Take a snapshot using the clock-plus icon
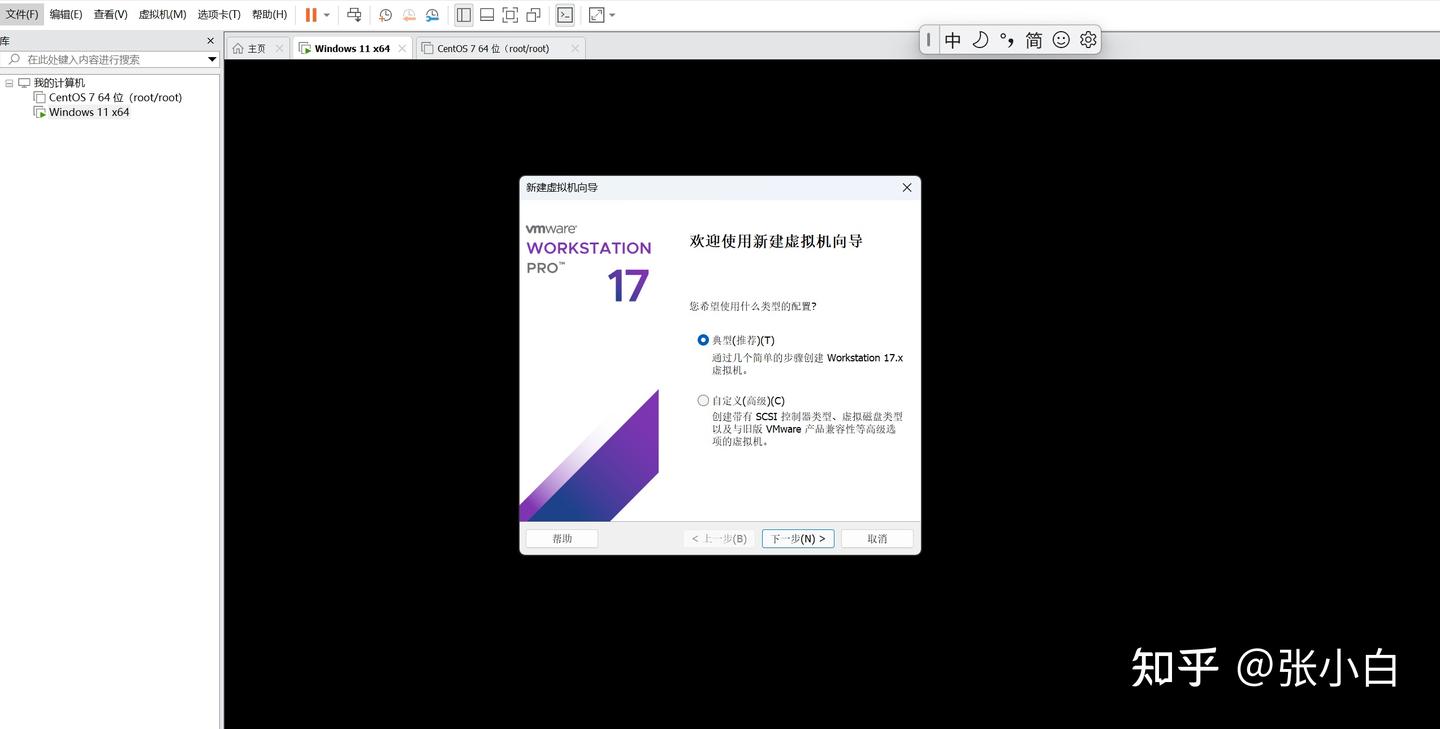The image size is (1440, 729). tap(385, 15)
